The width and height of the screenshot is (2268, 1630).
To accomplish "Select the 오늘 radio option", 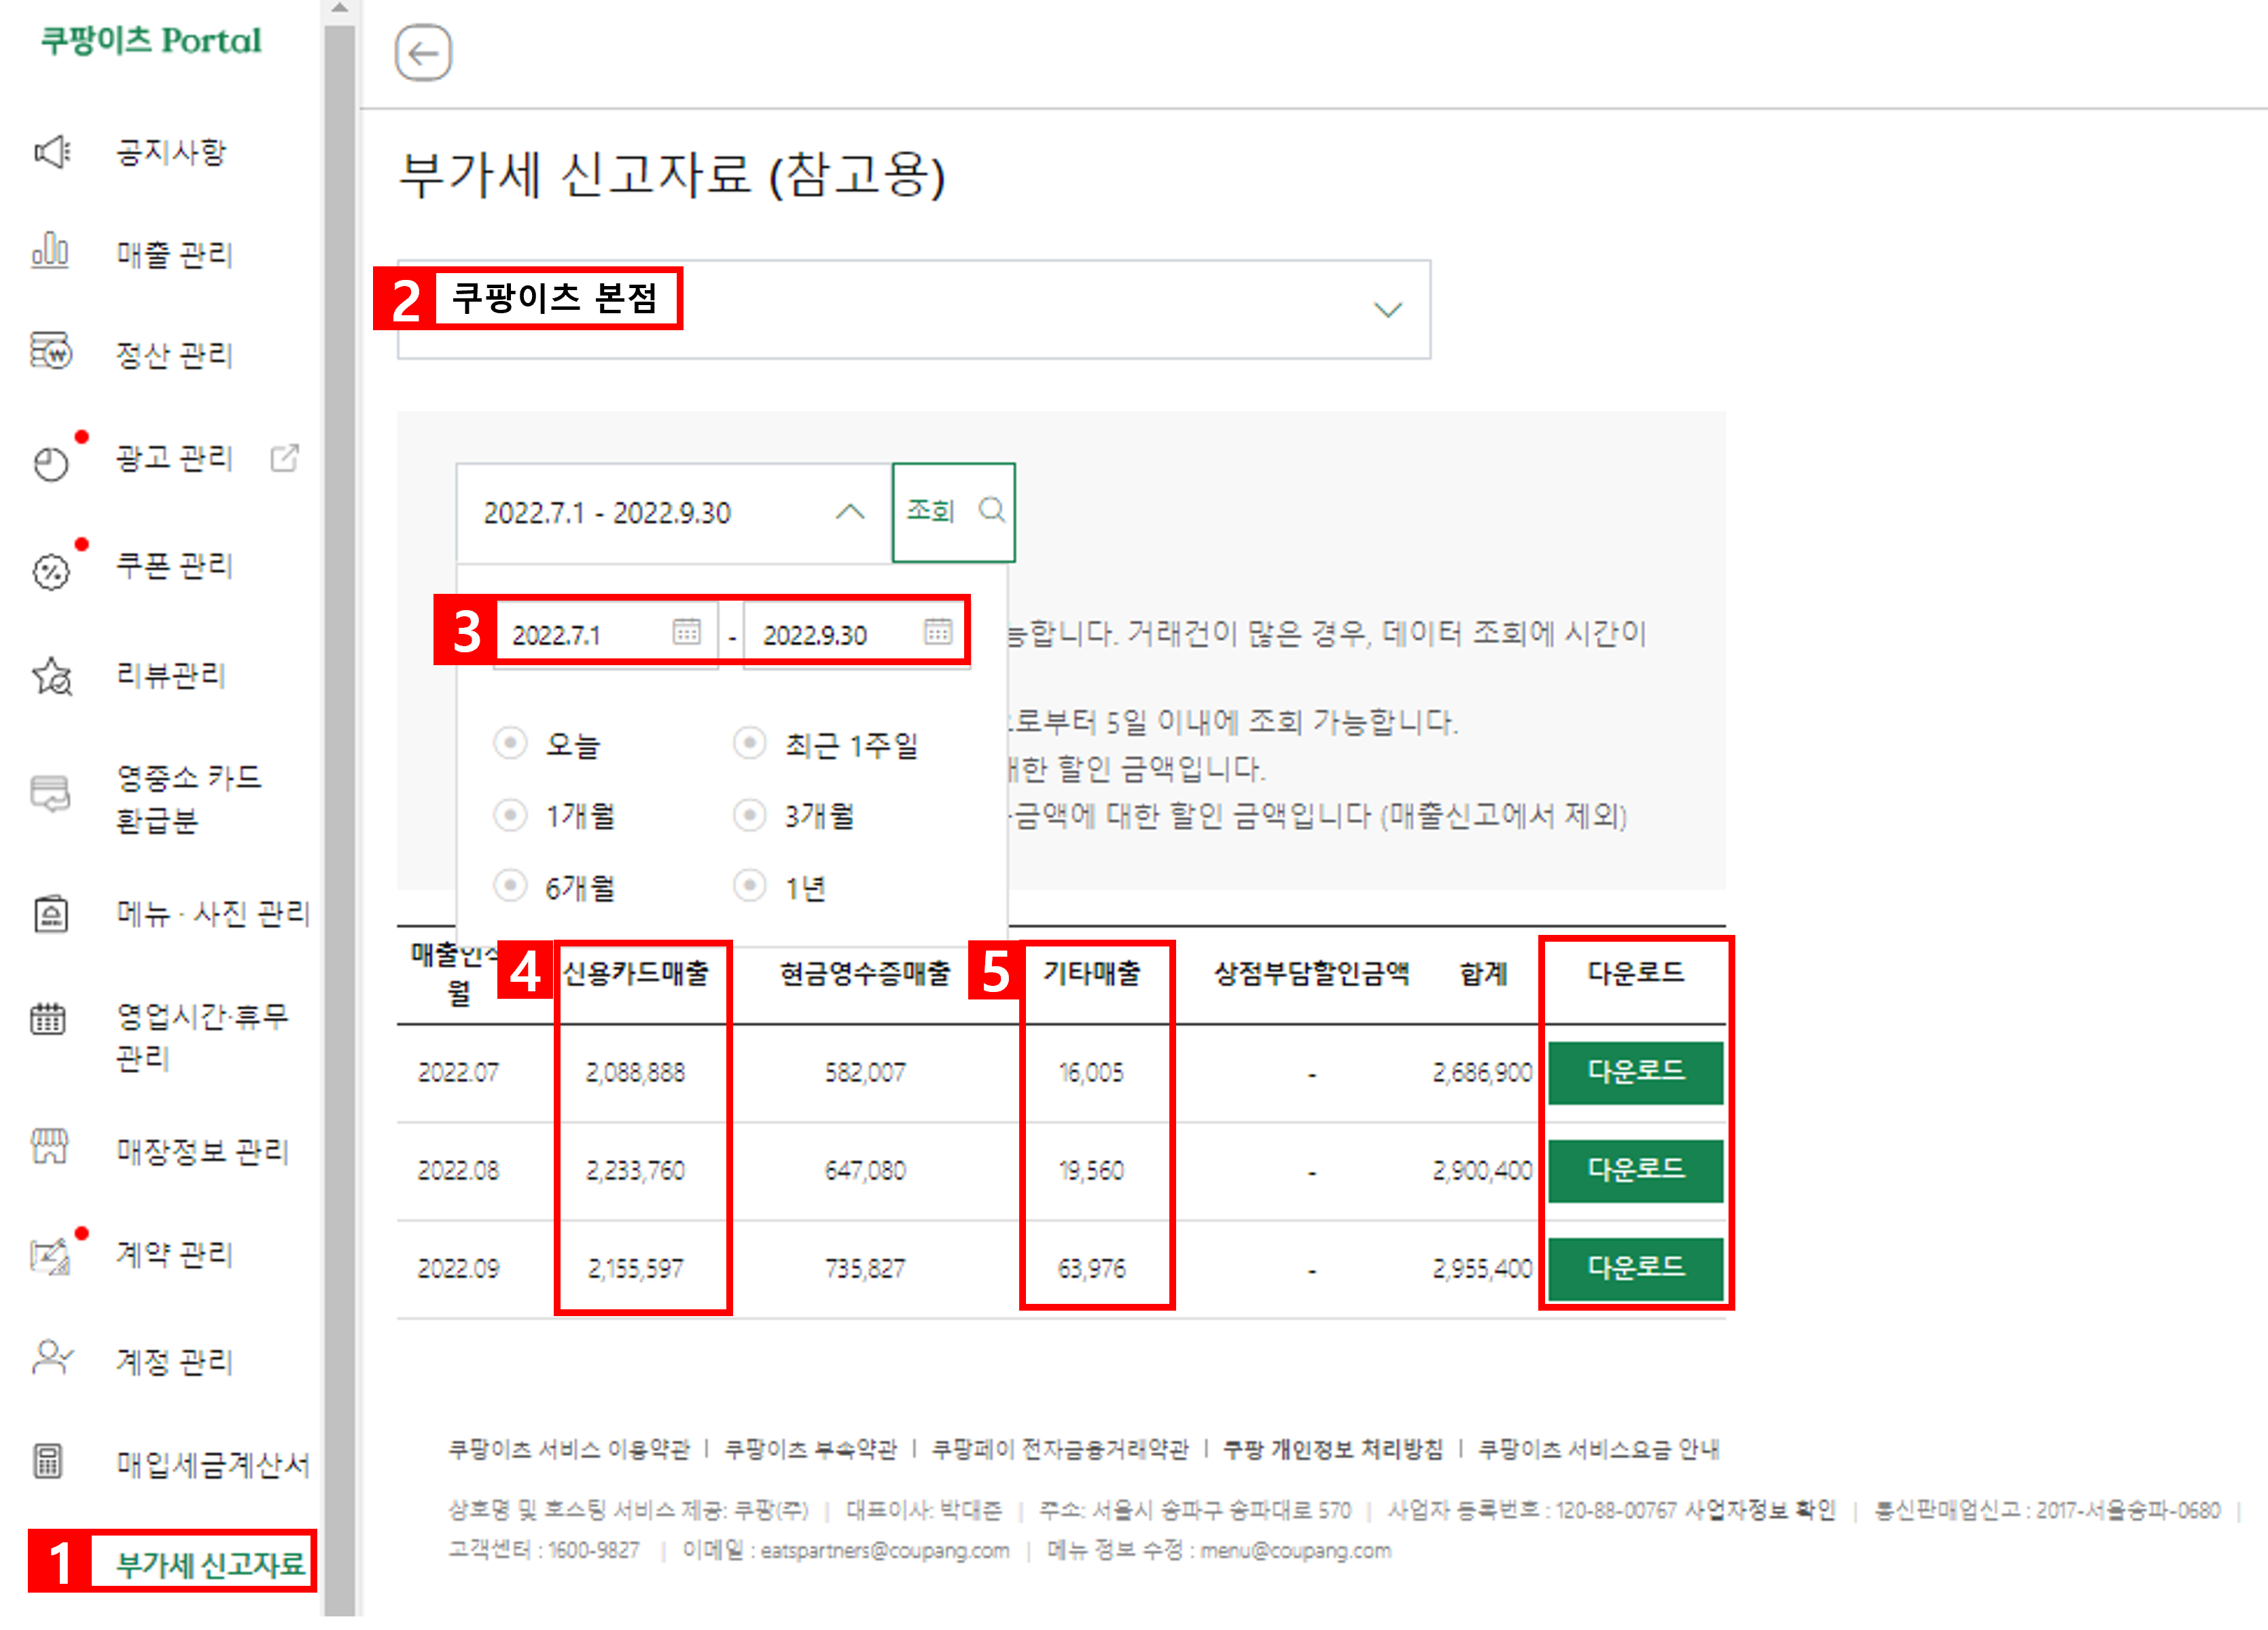I will 510,743.
